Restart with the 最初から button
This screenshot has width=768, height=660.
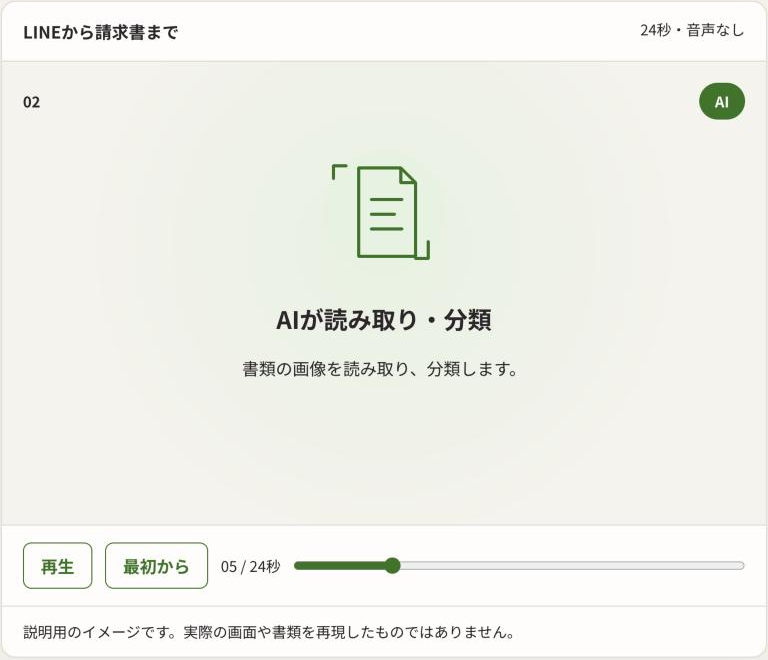[156, 566]
